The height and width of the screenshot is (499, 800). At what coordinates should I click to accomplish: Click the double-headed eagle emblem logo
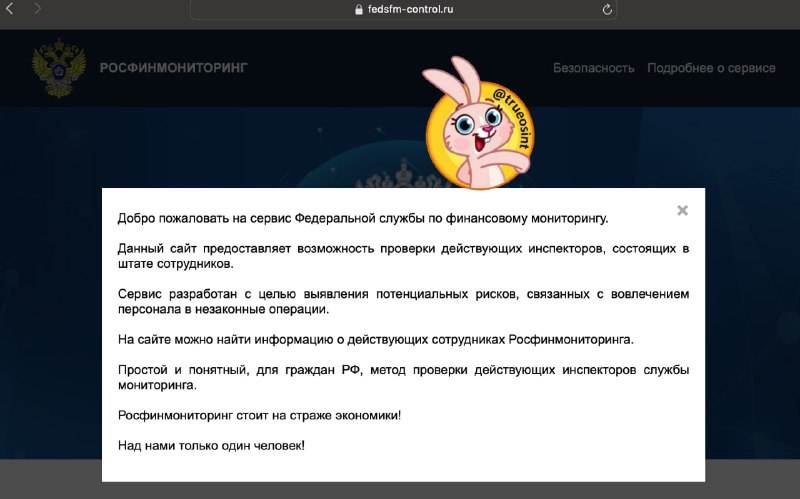tap(59, 68)
